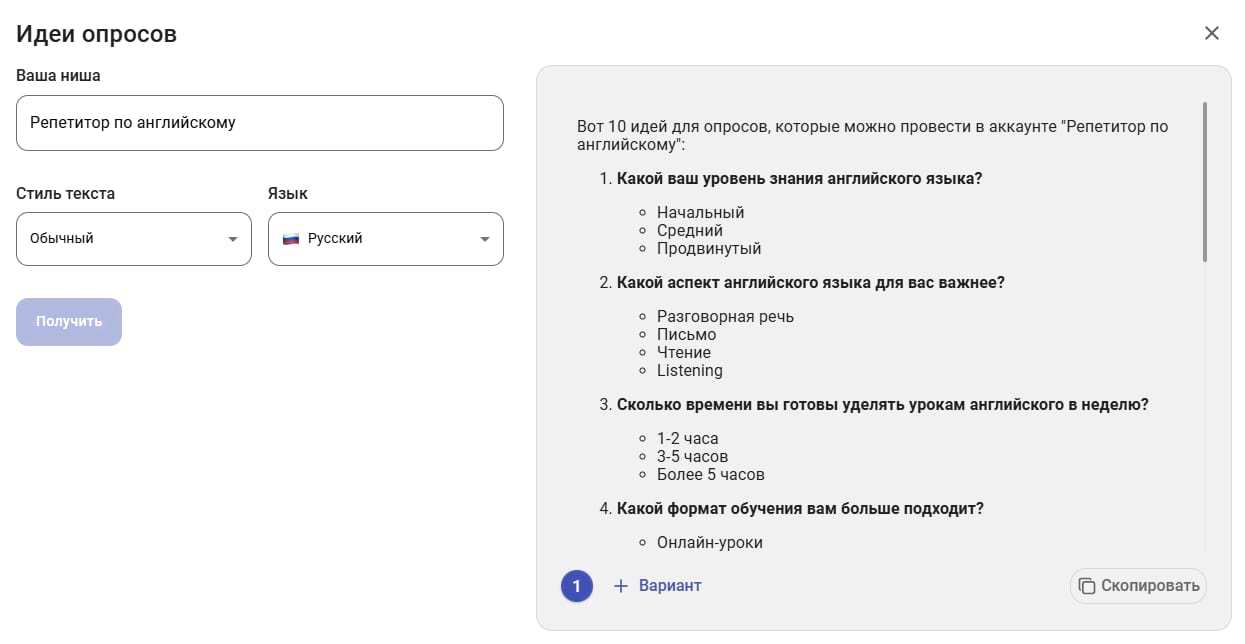Click the option 3-5 часов
1245x644 pixels.
(x=692, y=457)
